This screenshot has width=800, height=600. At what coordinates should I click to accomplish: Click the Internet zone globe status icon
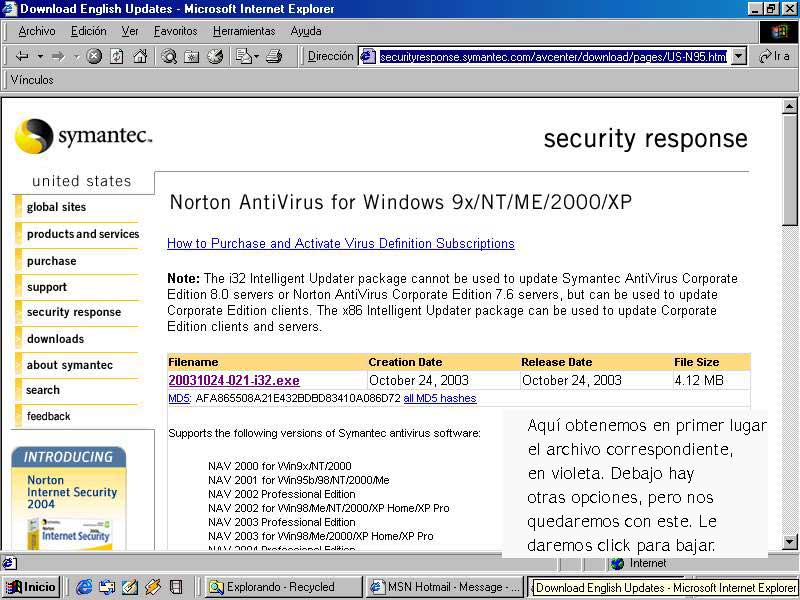click(617, 563)
